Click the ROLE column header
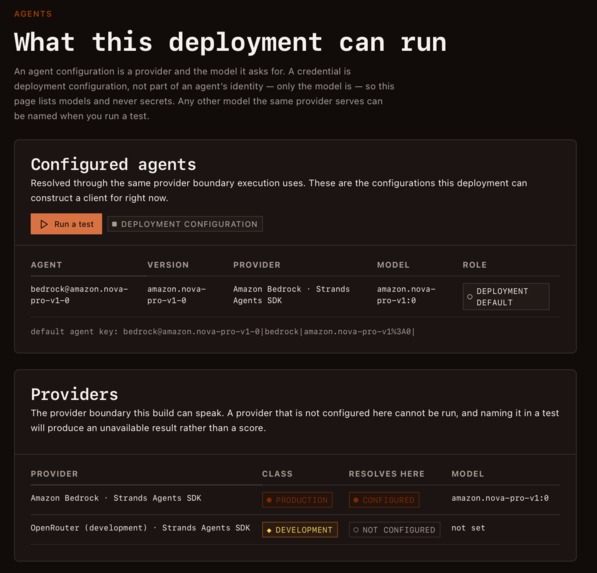597x573 pixels. (474, 265)
